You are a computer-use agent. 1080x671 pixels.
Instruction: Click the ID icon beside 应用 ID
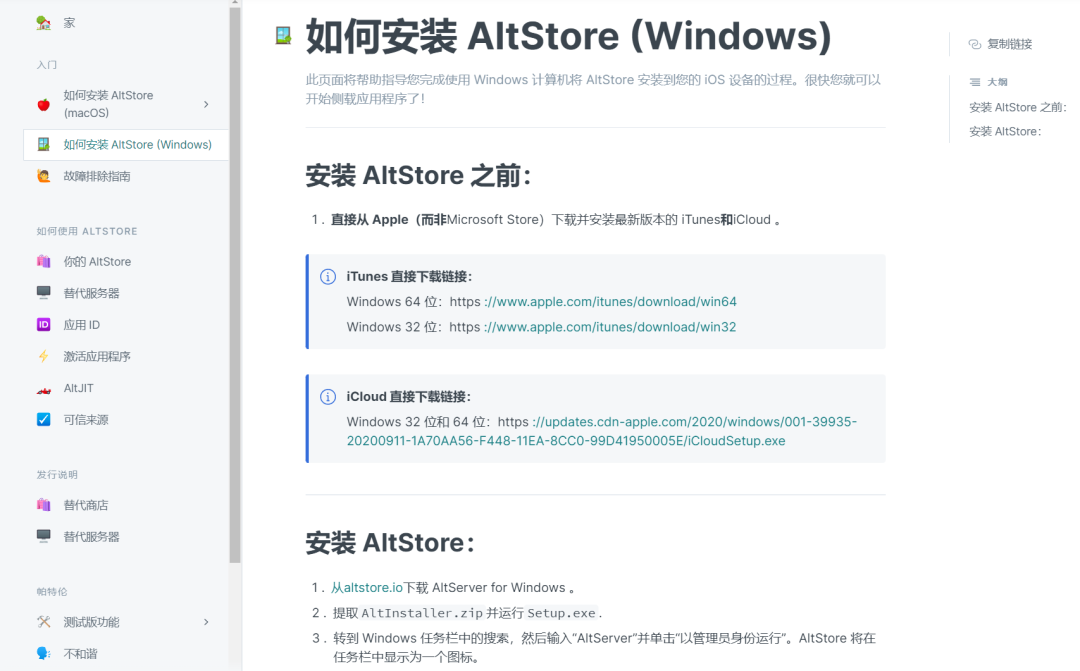click(x=43, y=325)
